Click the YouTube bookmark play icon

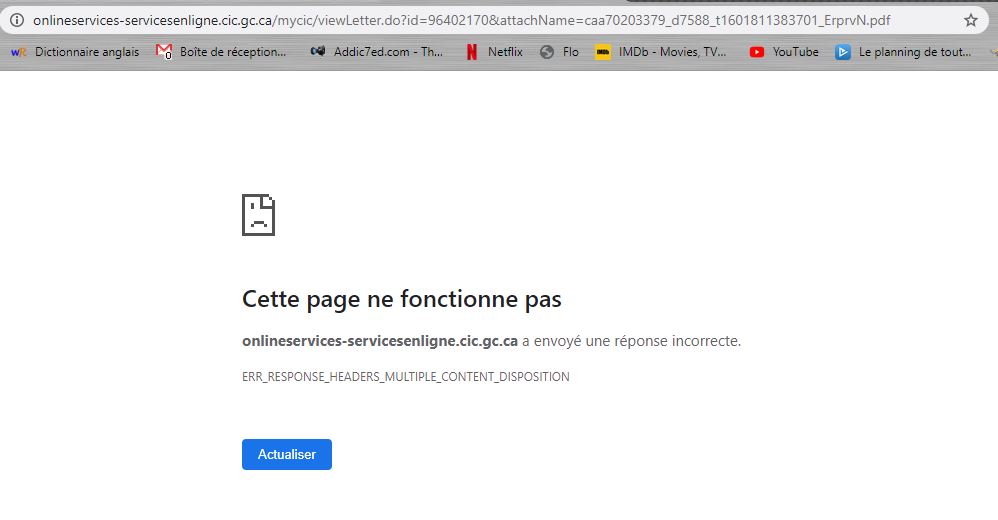757,52
